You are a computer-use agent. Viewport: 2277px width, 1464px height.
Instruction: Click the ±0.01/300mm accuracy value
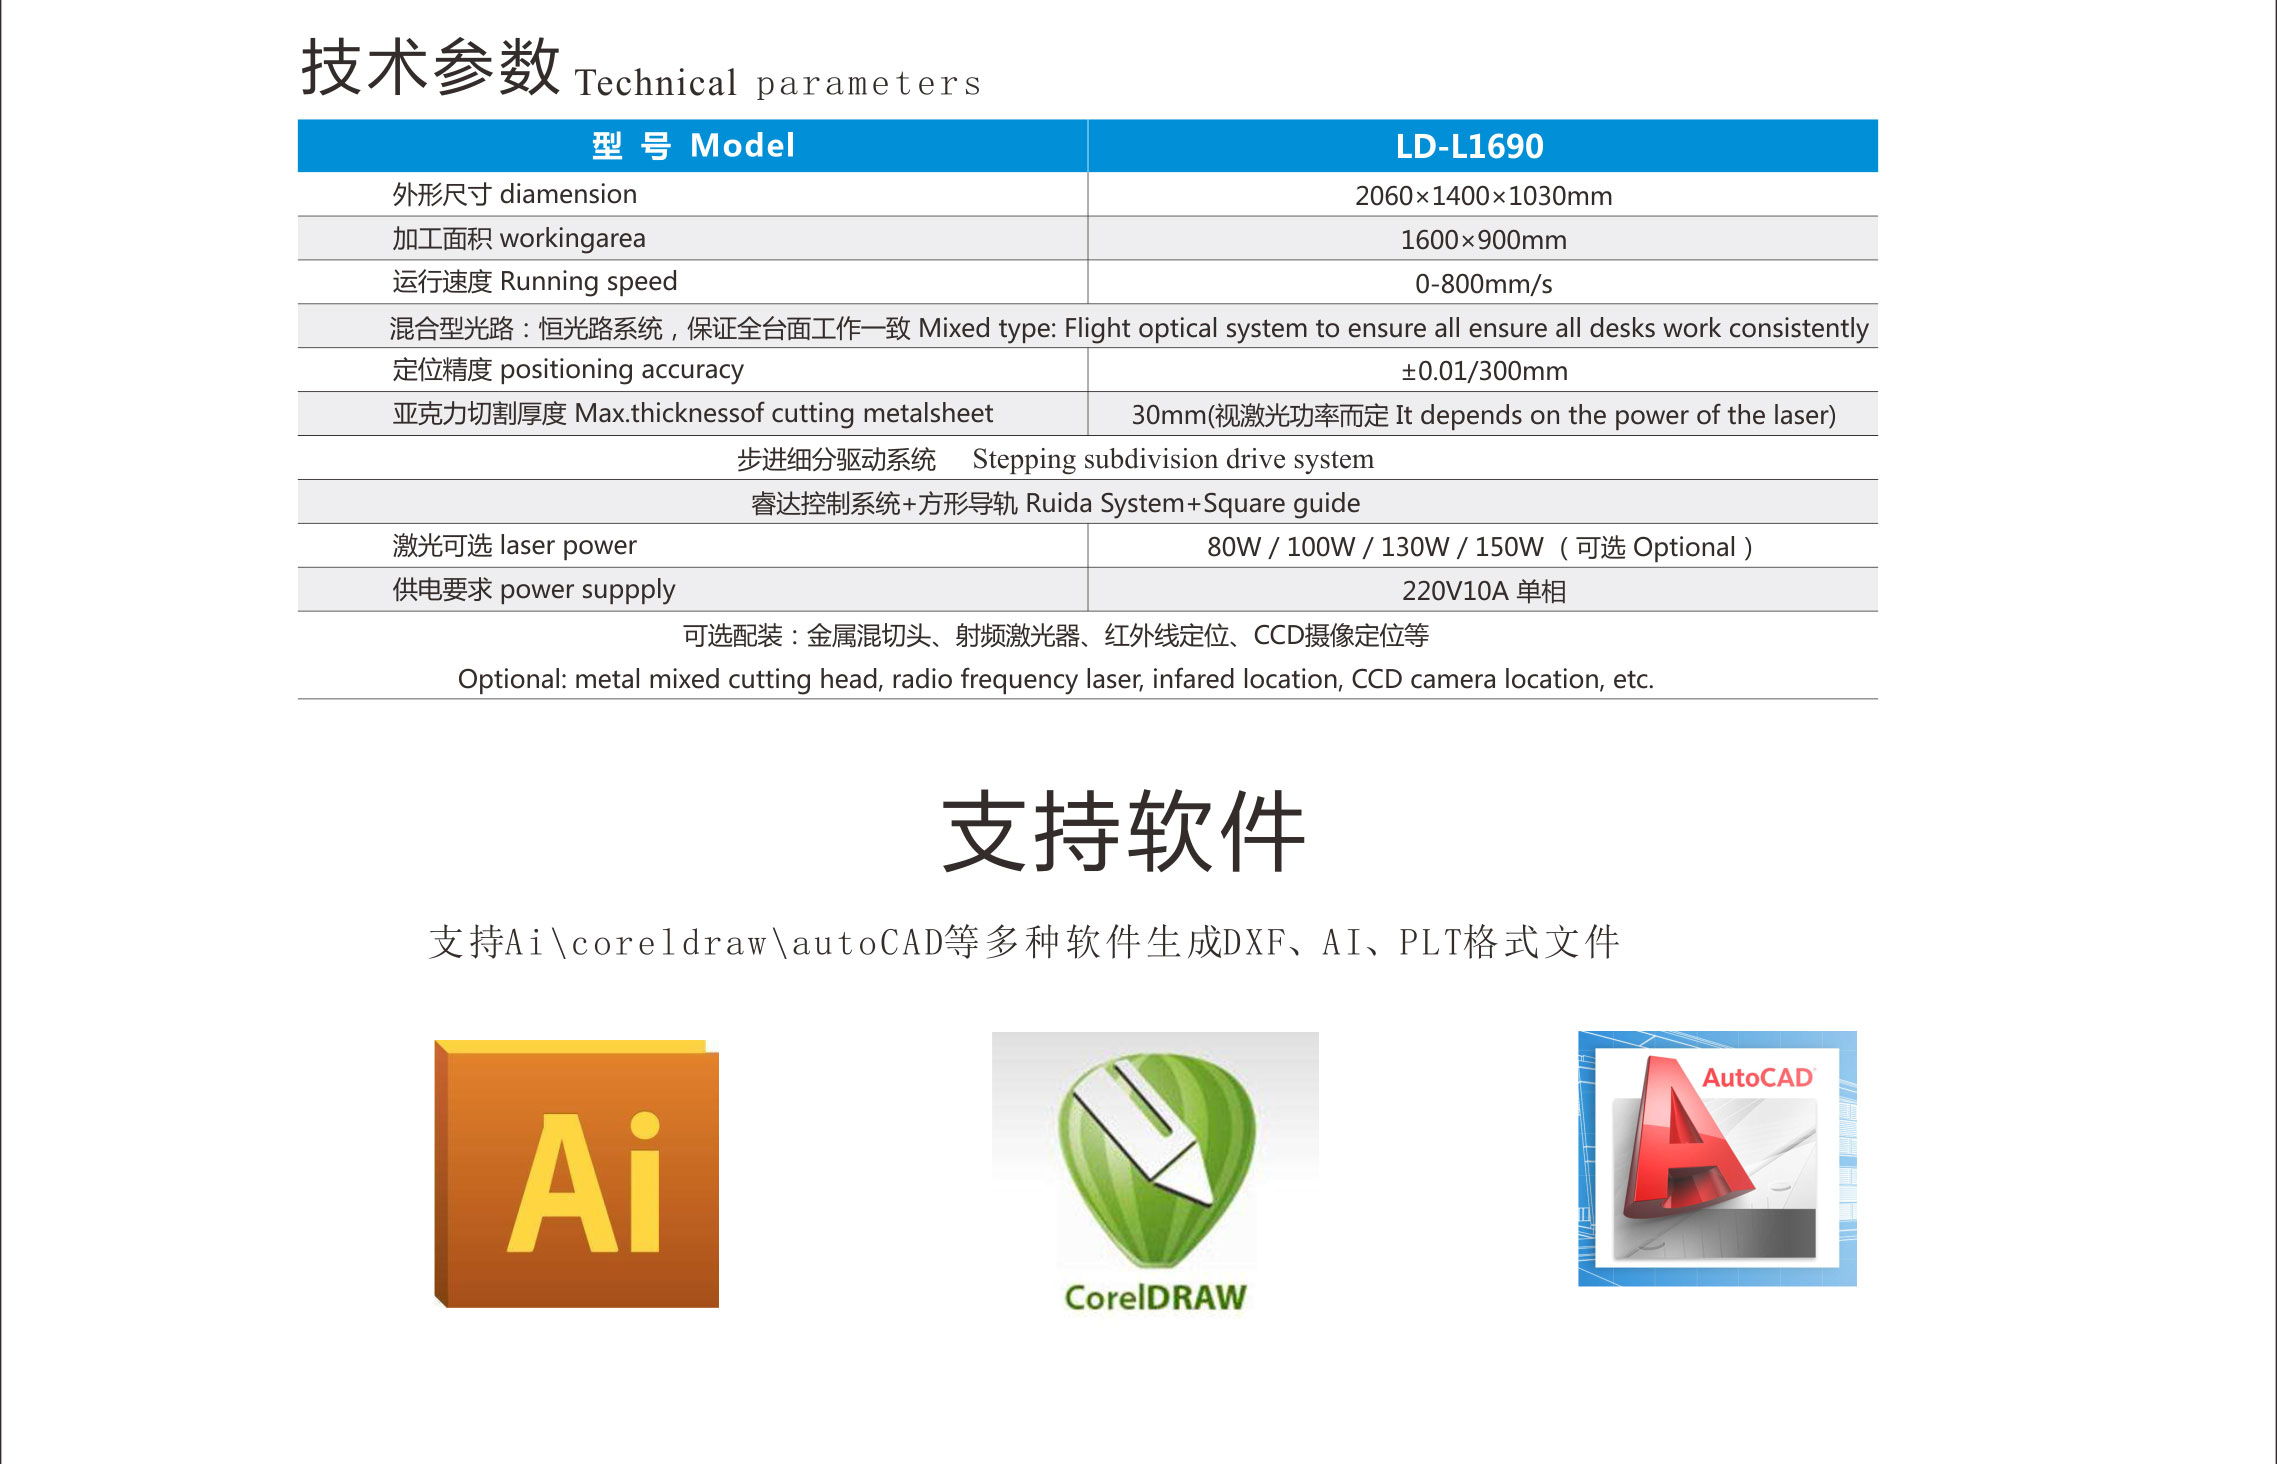pos(1483,371)
